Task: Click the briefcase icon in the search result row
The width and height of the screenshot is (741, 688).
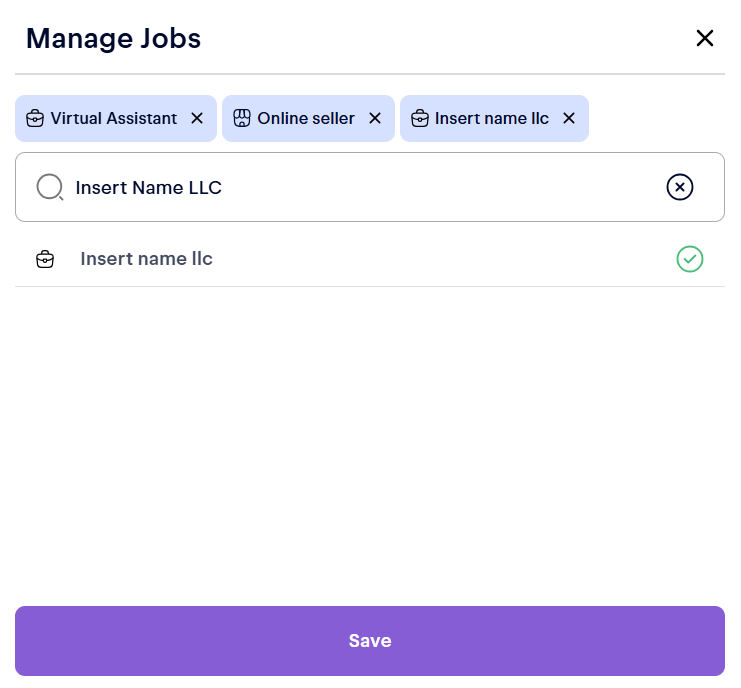Action: [x=45, y=260]
